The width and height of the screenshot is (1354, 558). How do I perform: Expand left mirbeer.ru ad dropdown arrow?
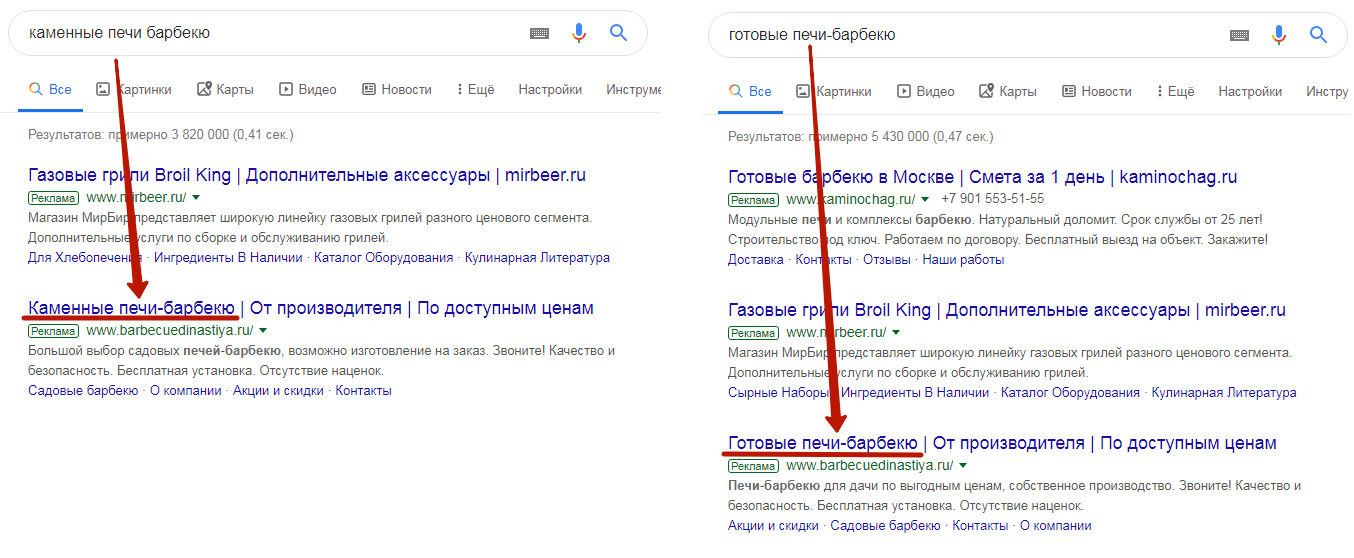pos(196,197)
